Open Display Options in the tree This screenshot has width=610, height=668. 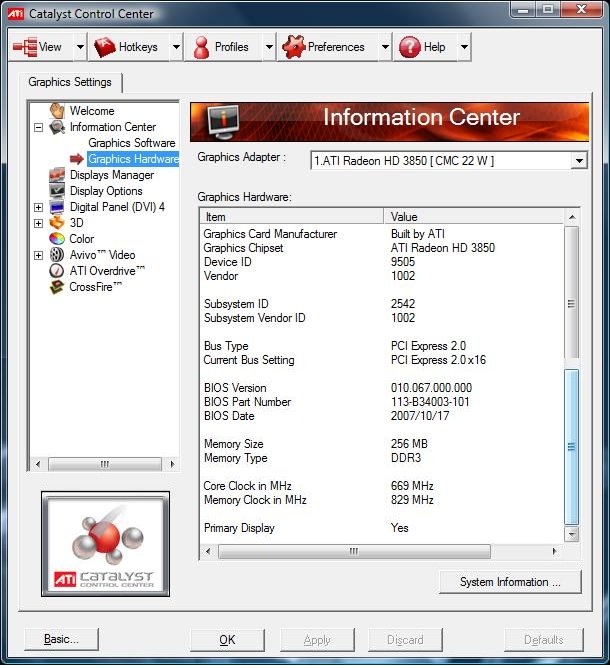pyautogui.click(x=106, y=191)
